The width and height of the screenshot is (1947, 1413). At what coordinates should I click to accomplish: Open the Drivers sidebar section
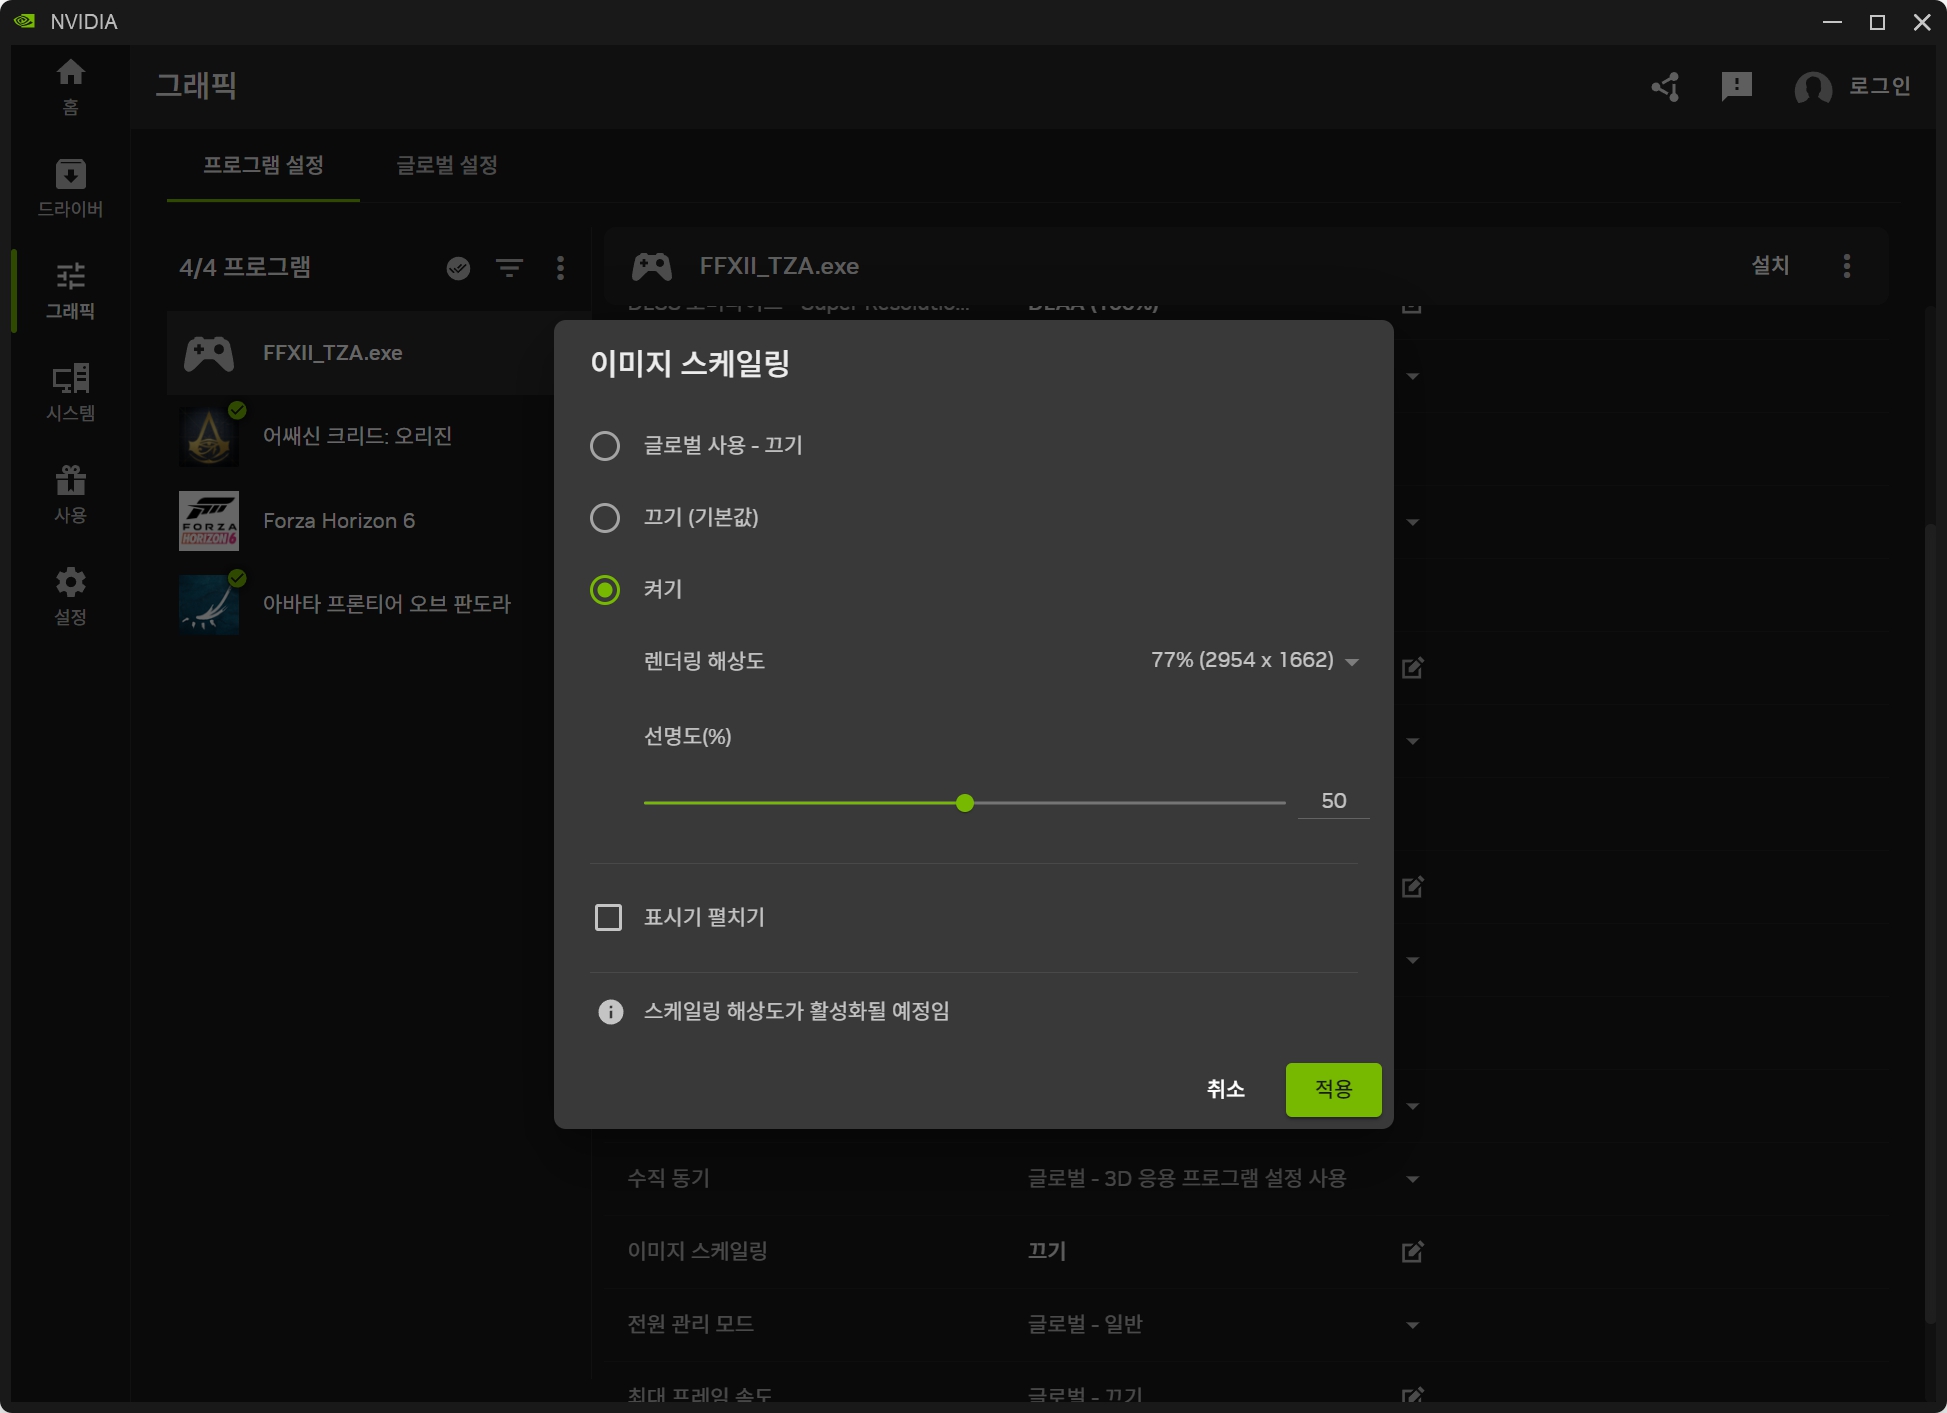pyautogui.click(x=70, y=187)
